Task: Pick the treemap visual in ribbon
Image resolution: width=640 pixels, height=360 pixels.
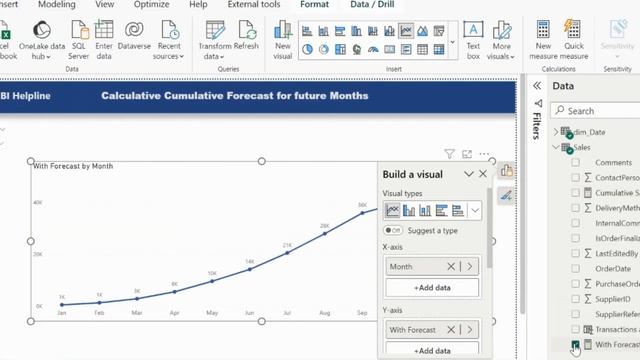Action: 340,49
